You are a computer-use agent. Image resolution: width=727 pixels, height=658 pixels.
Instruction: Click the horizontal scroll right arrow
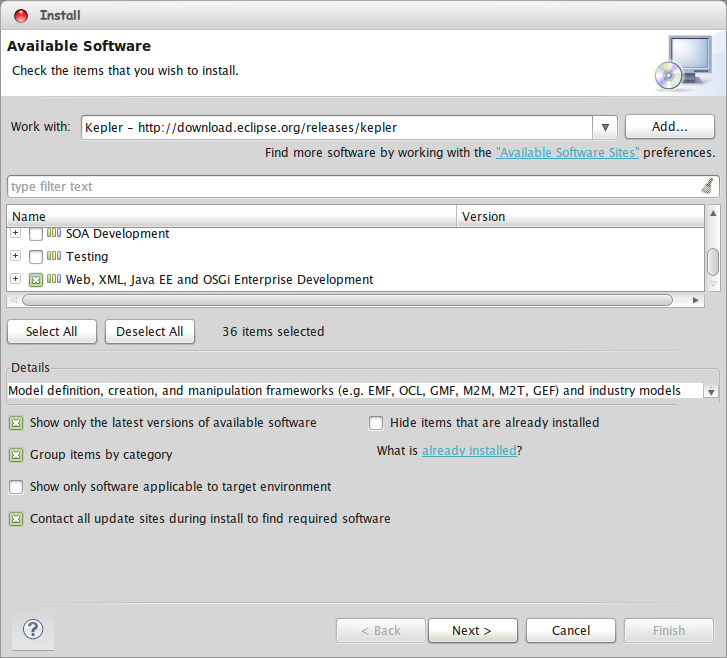(x=695, y=300)
